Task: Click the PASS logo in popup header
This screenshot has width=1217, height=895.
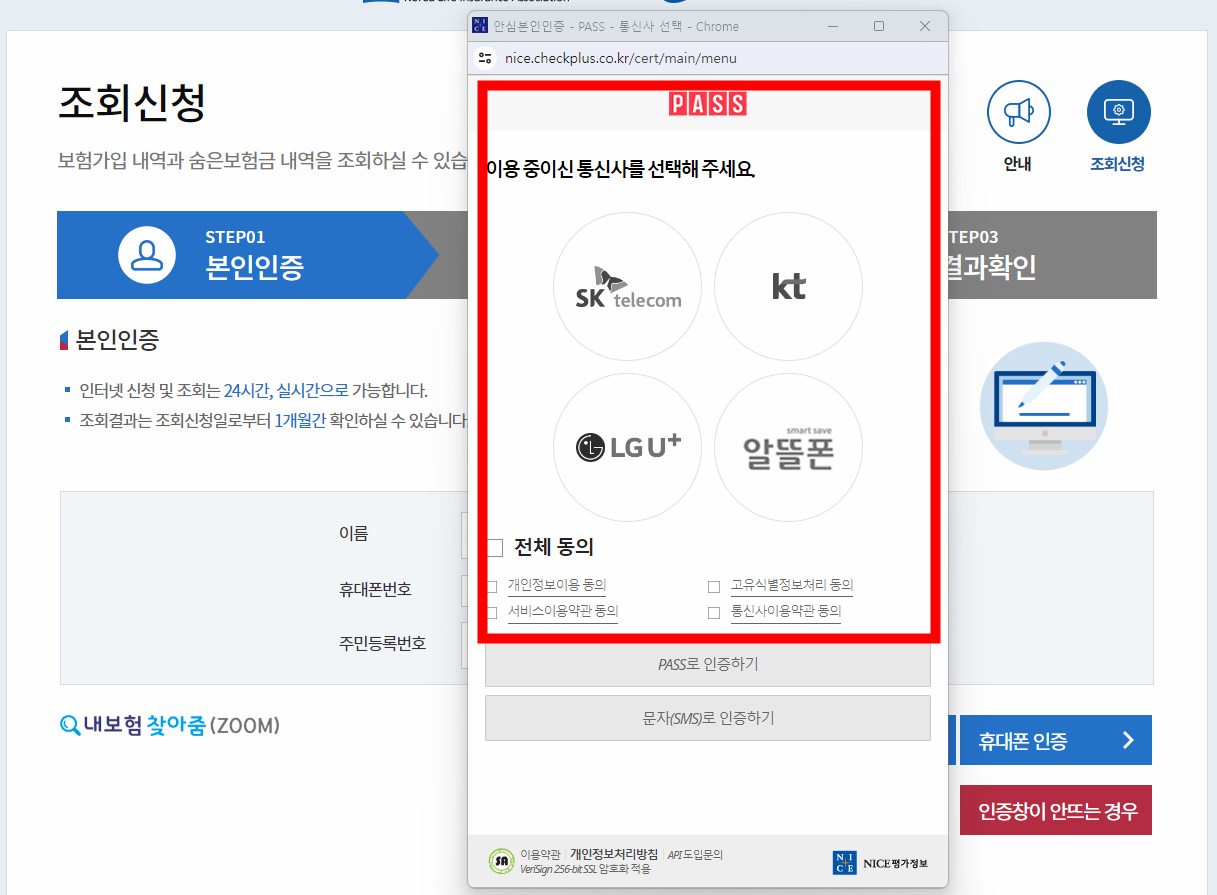Action: [x=708, y=103]
